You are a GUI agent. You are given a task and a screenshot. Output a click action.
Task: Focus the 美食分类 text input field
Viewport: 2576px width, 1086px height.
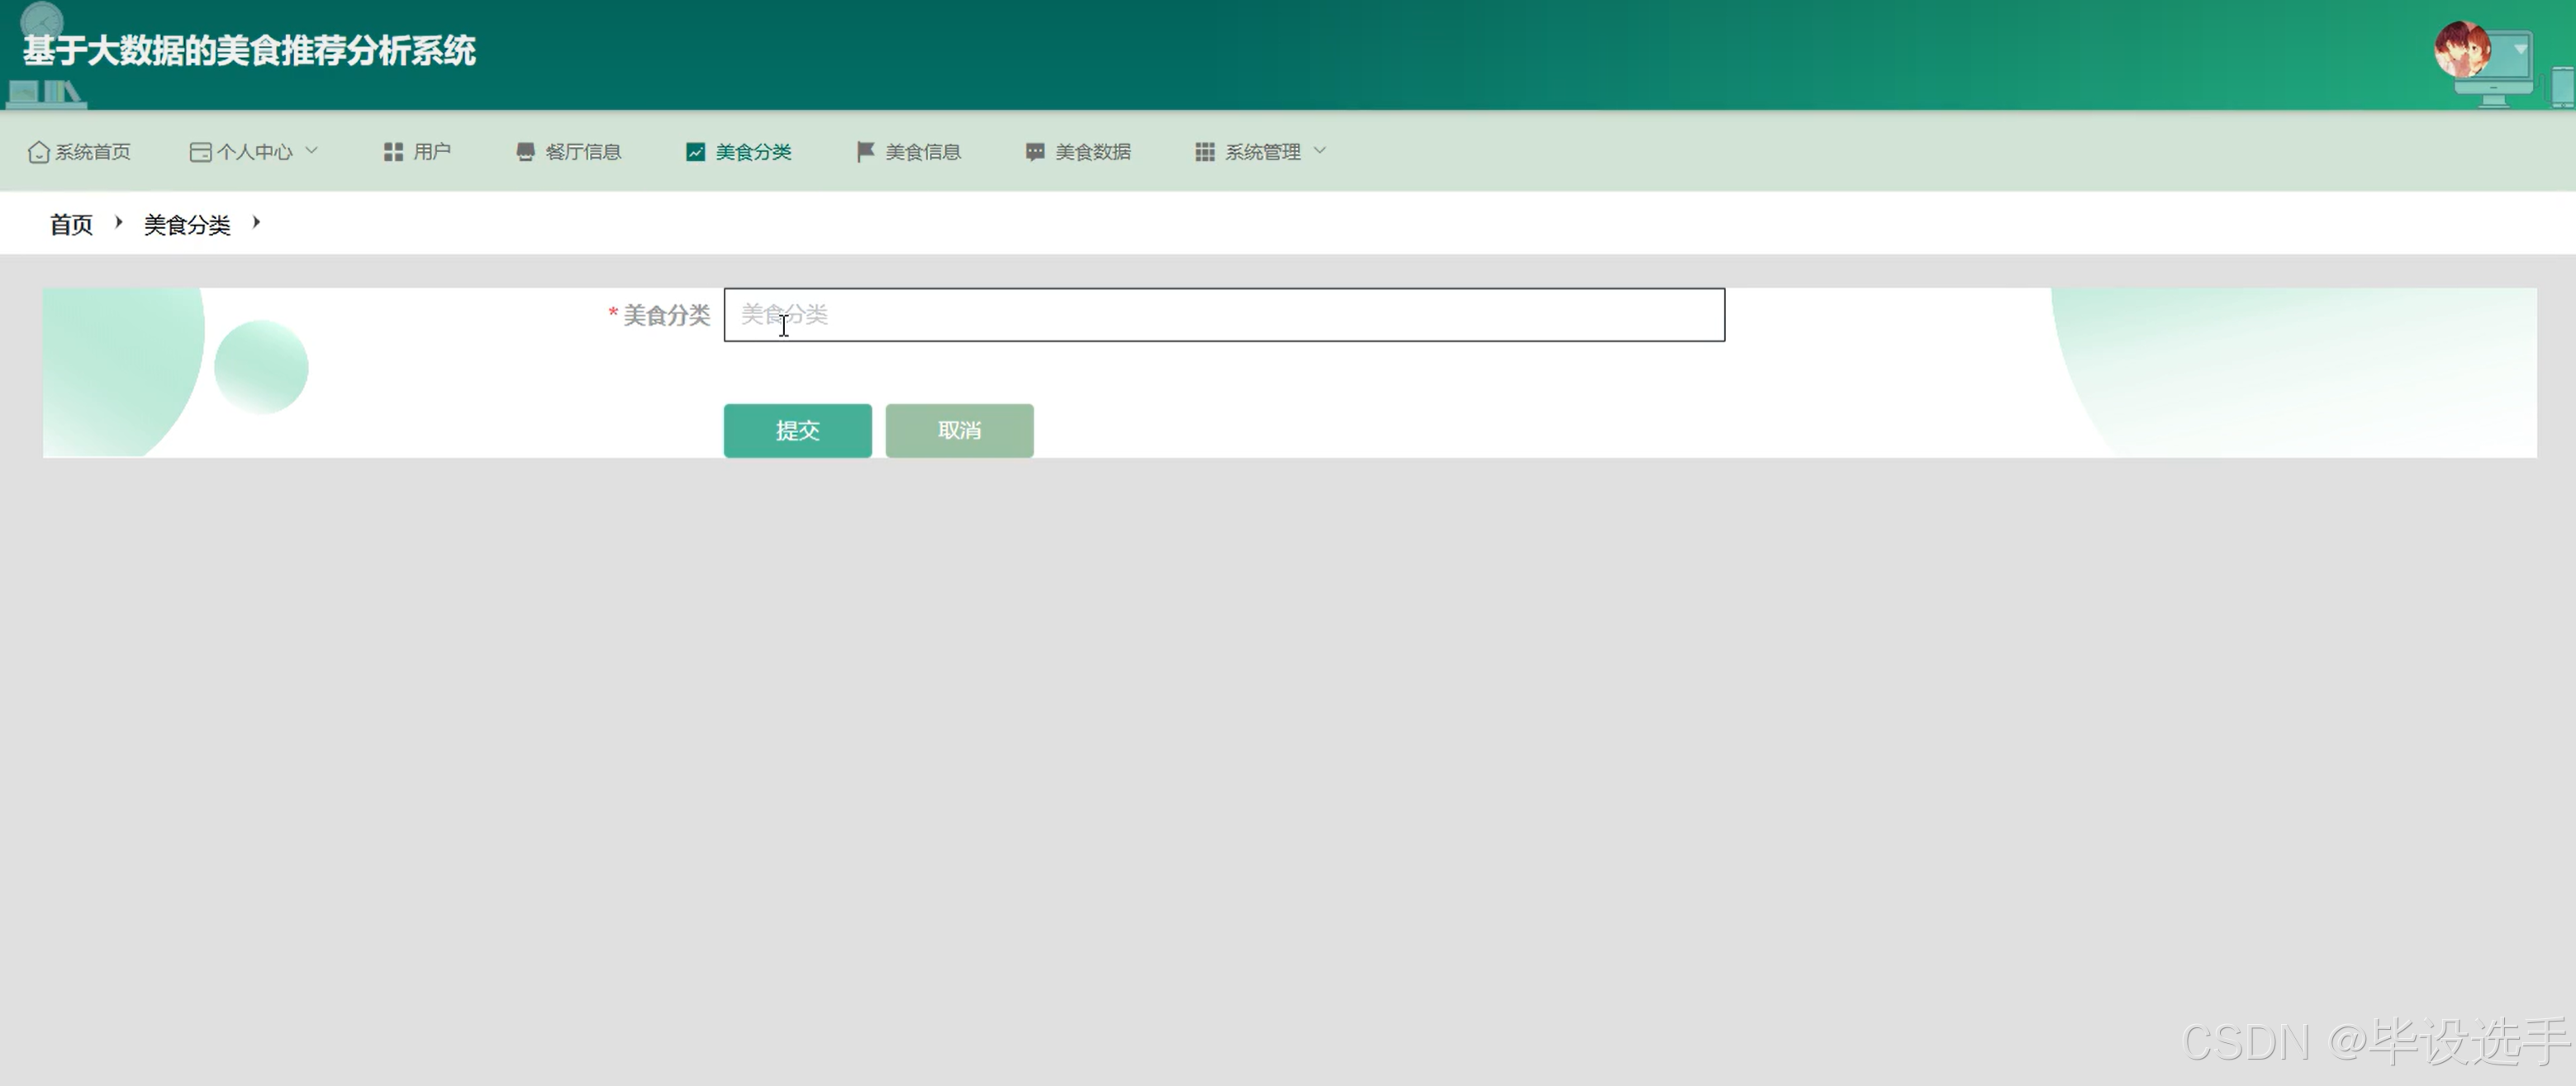point(1223,315)
